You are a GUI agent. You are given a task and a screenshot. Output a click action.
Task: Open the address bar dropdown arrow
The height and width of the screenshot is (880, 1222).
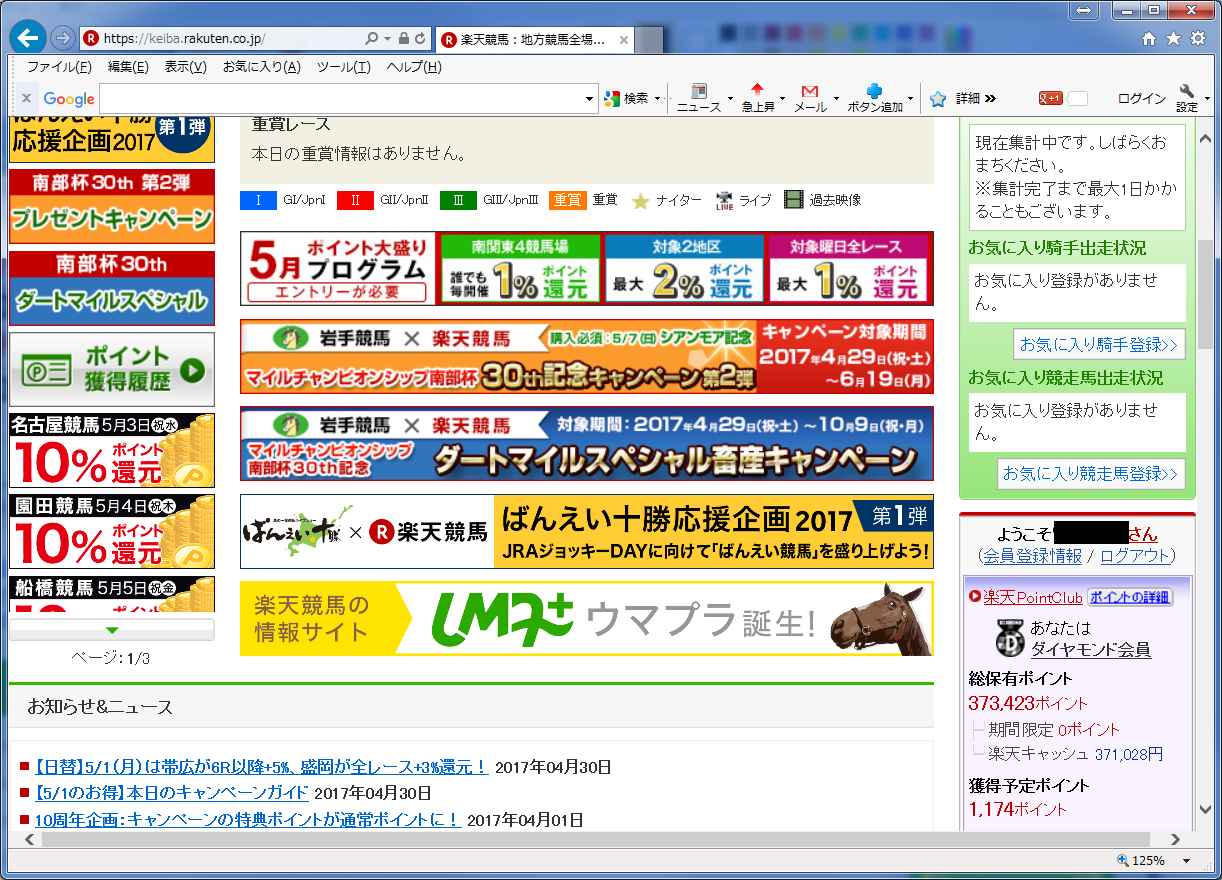point(388,39)
